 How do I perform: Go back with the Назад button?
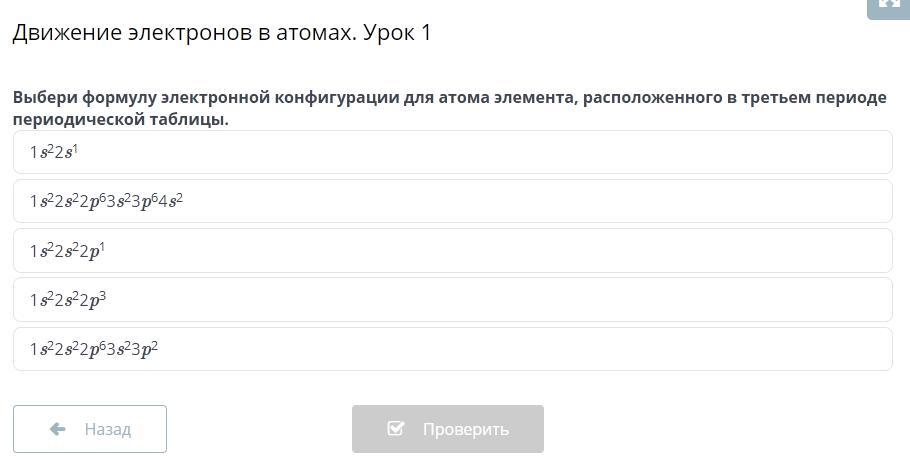coord(90,429)
